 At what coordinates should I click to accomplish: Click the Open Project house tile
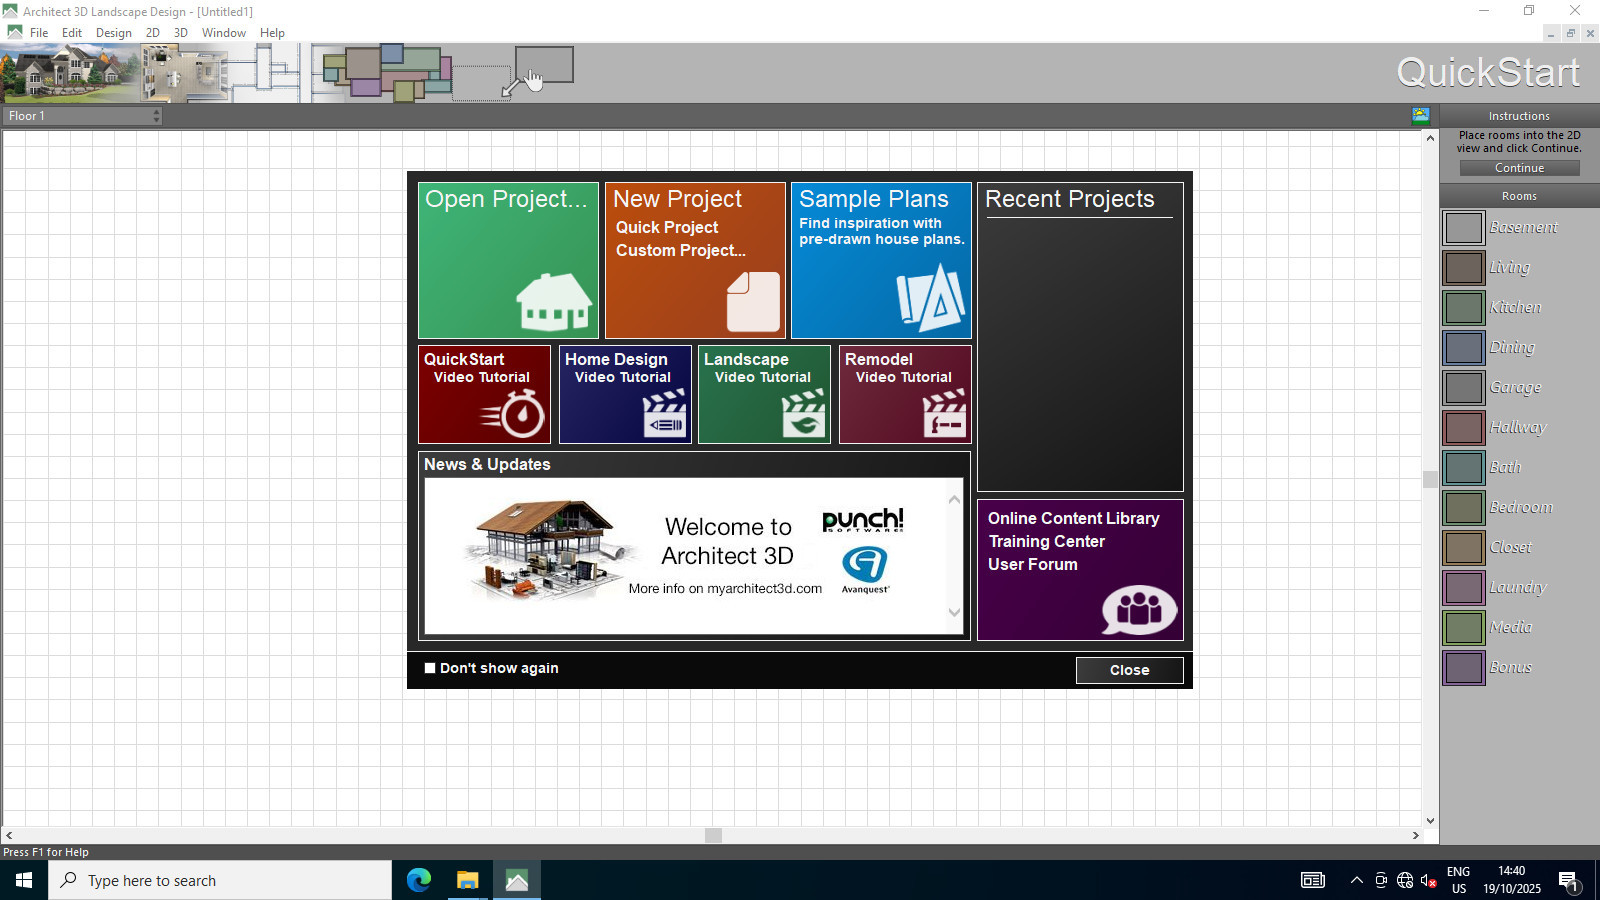tap(508, 260)
